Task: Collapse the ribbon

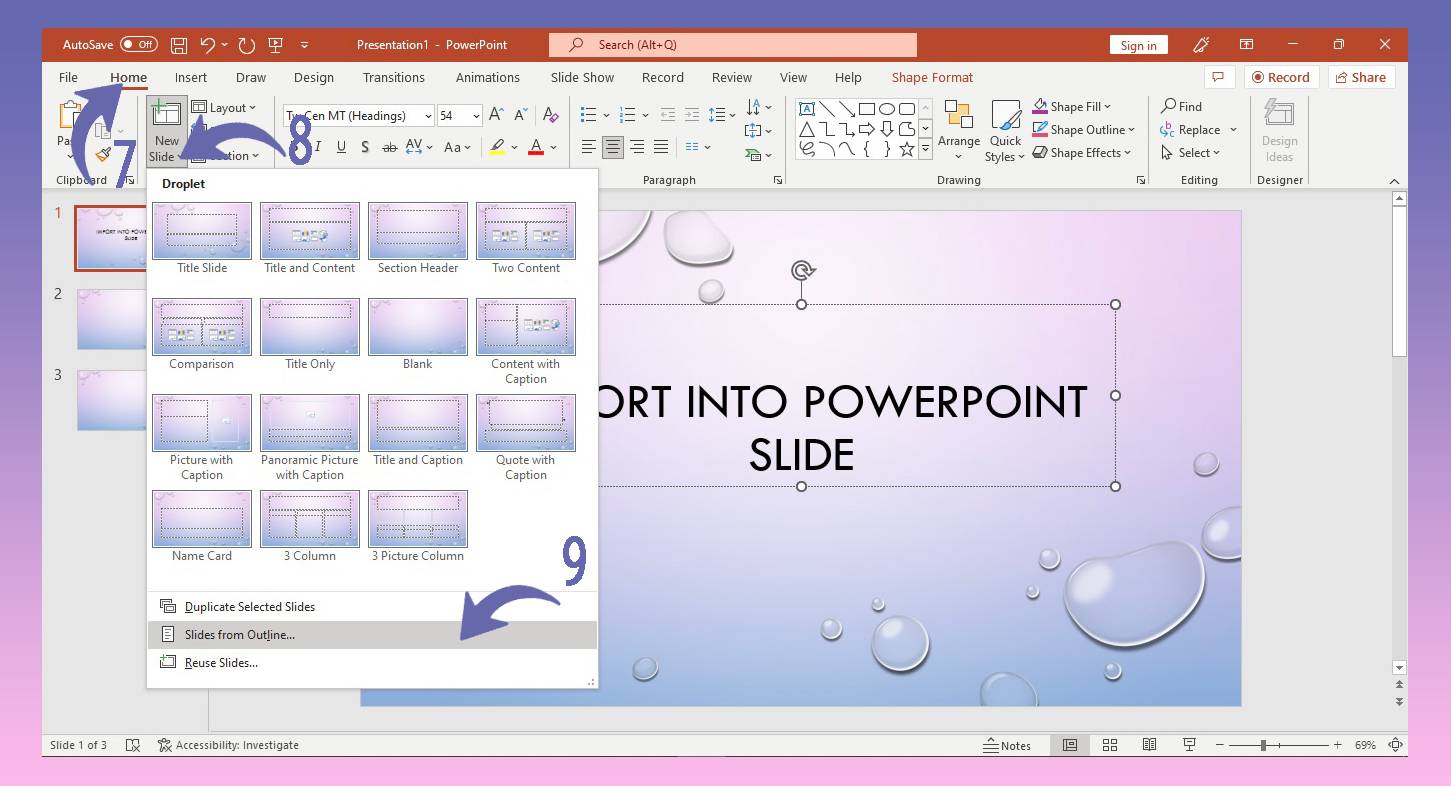Action: click(x=1395, y=181)
